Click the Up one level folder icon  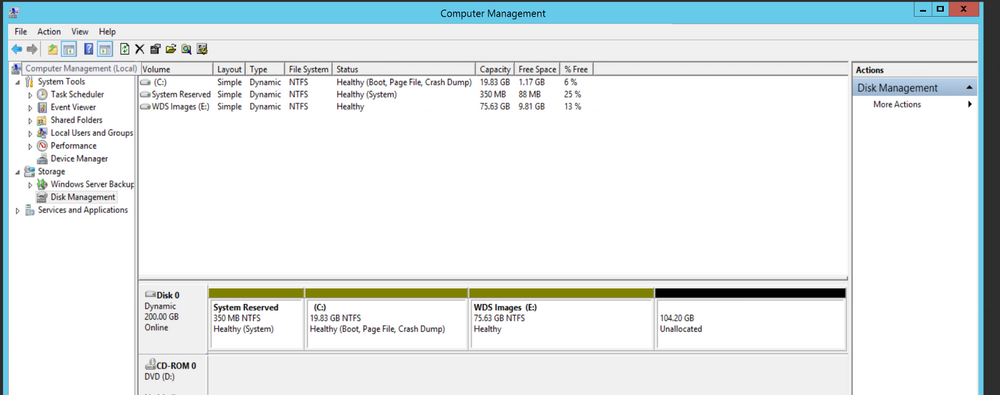click(x=53, y=49)
